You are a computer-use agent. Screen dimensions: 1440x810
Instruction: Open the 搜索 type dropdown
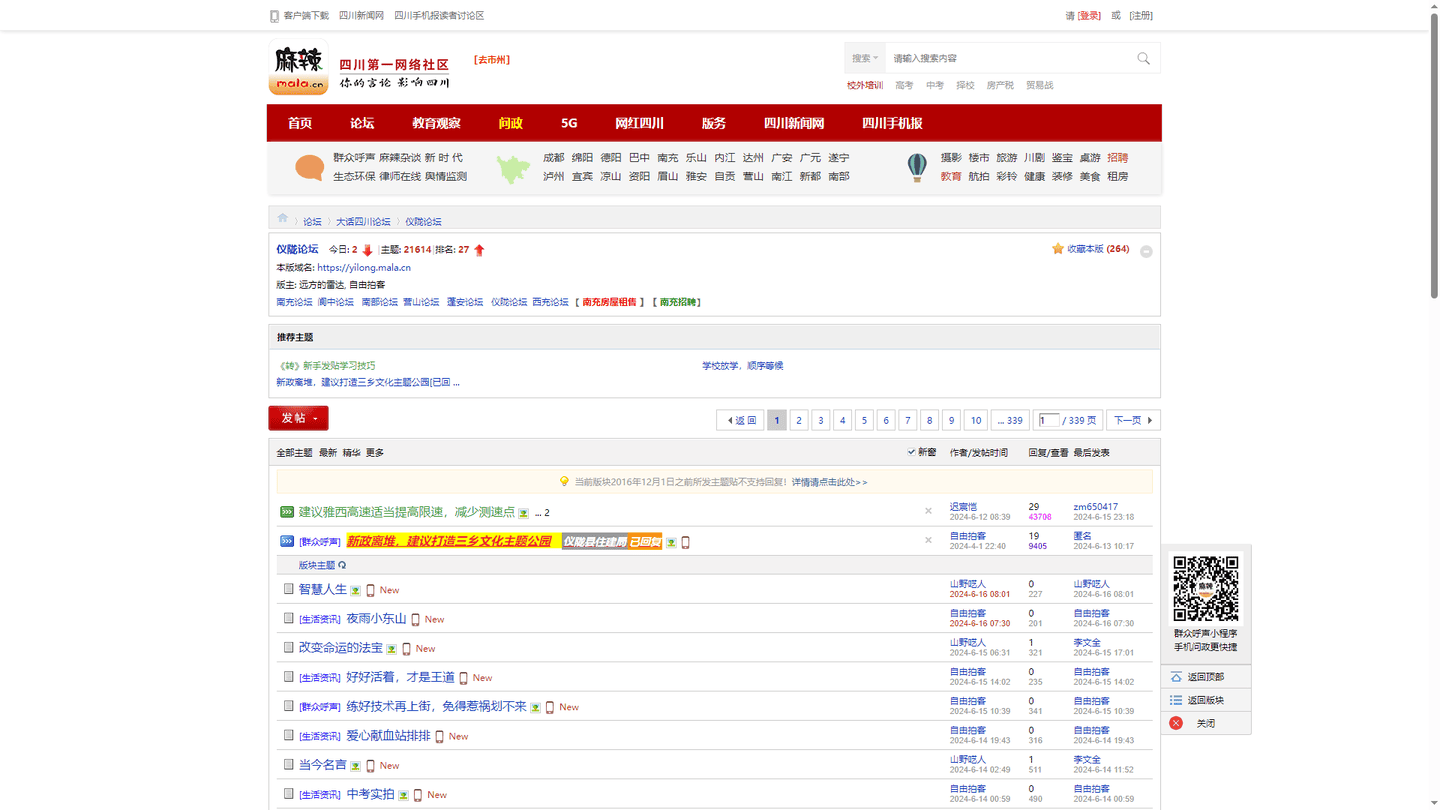(865, 58)
